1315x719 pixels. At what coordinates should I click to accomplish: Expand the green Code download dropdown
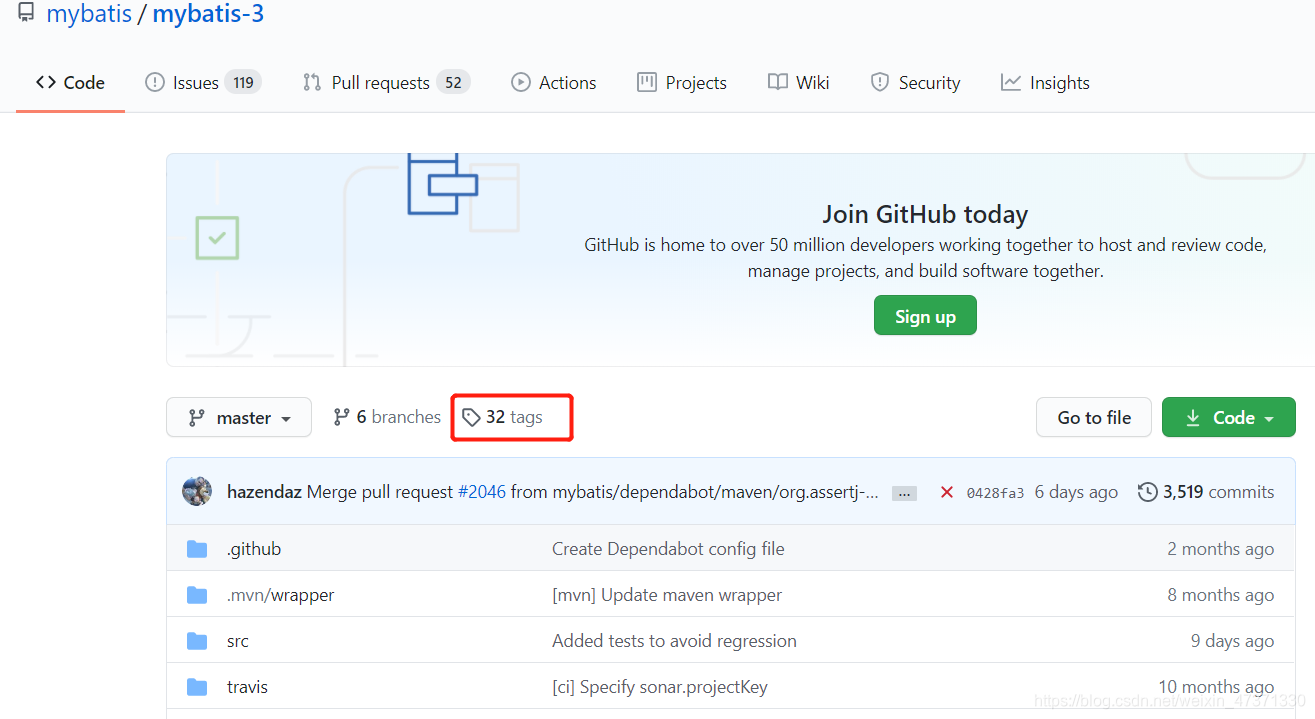[1229, 418]
